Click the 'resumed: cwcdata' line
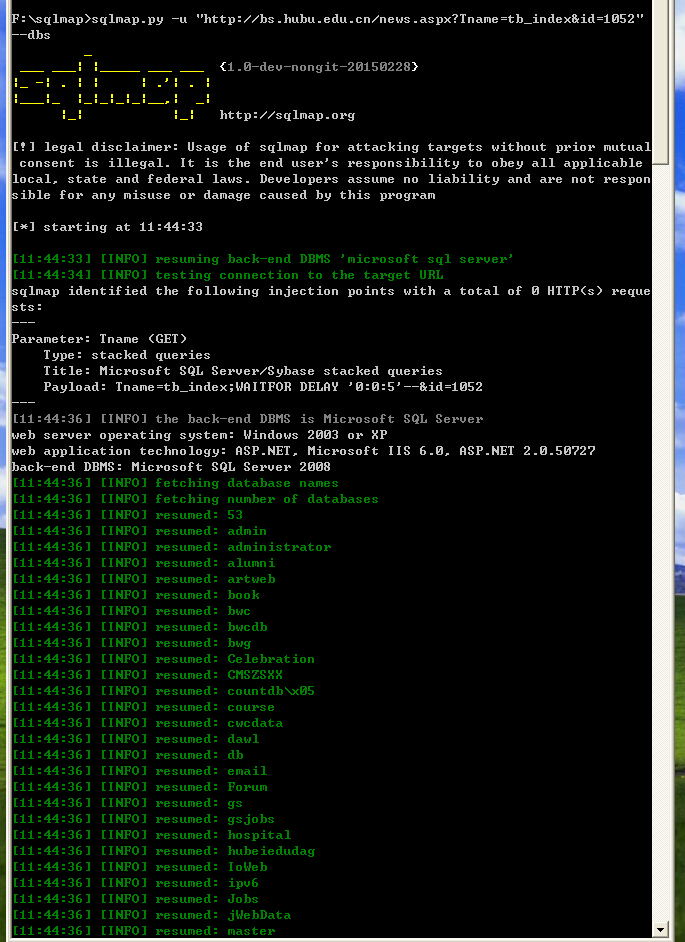This screenshot has width=685, height=942. (x=147, y=723)
